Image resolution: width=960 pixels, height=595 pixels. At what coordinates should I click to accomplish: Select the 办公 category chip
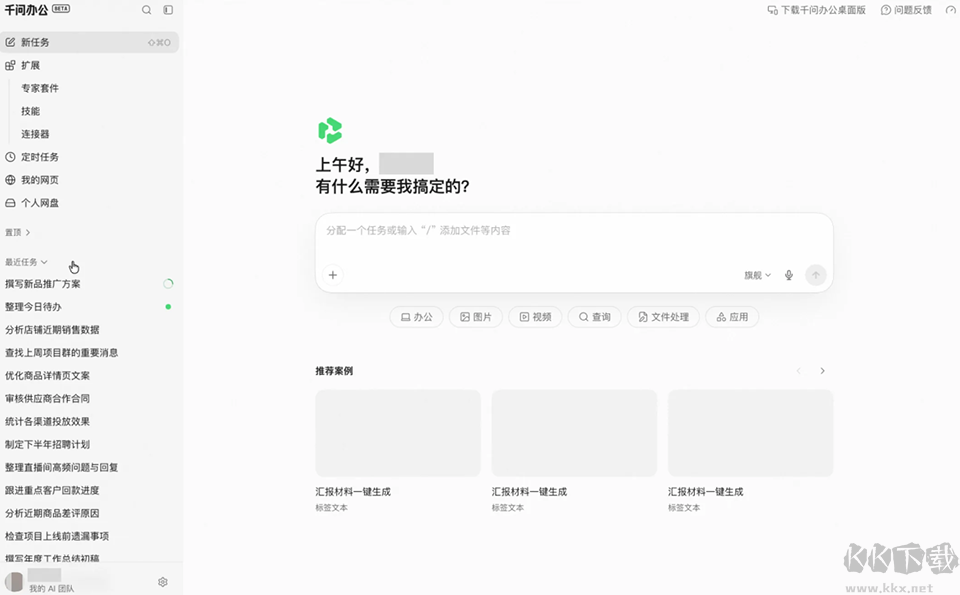click(x=416, y=317)
